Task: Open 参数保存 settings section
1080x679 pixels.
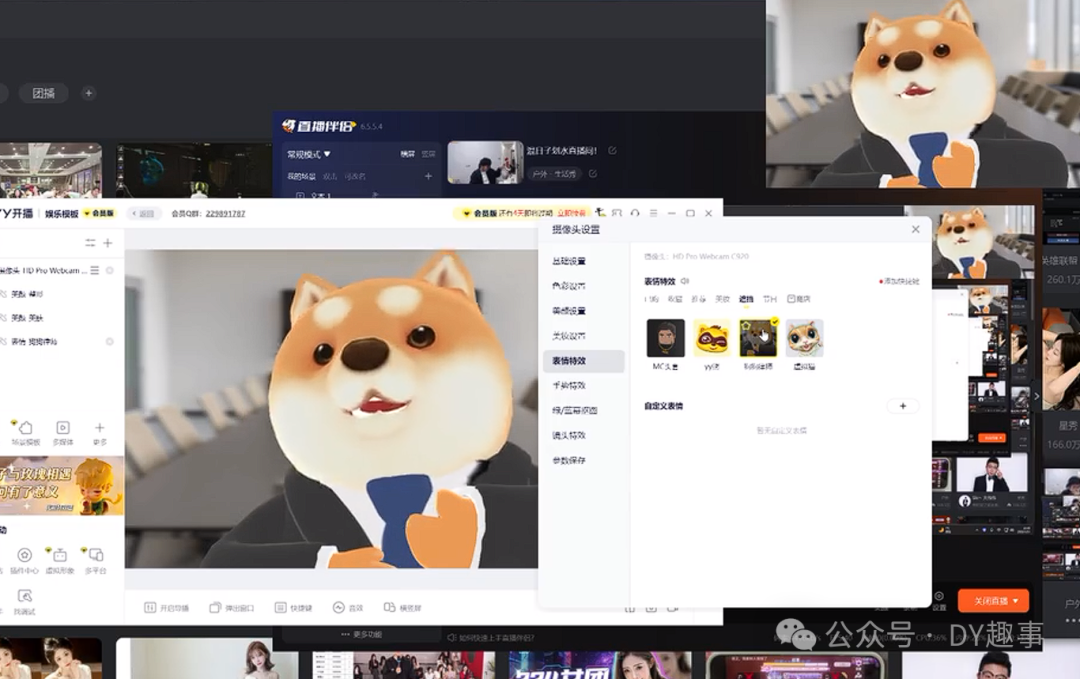Action: pos(568,460)
